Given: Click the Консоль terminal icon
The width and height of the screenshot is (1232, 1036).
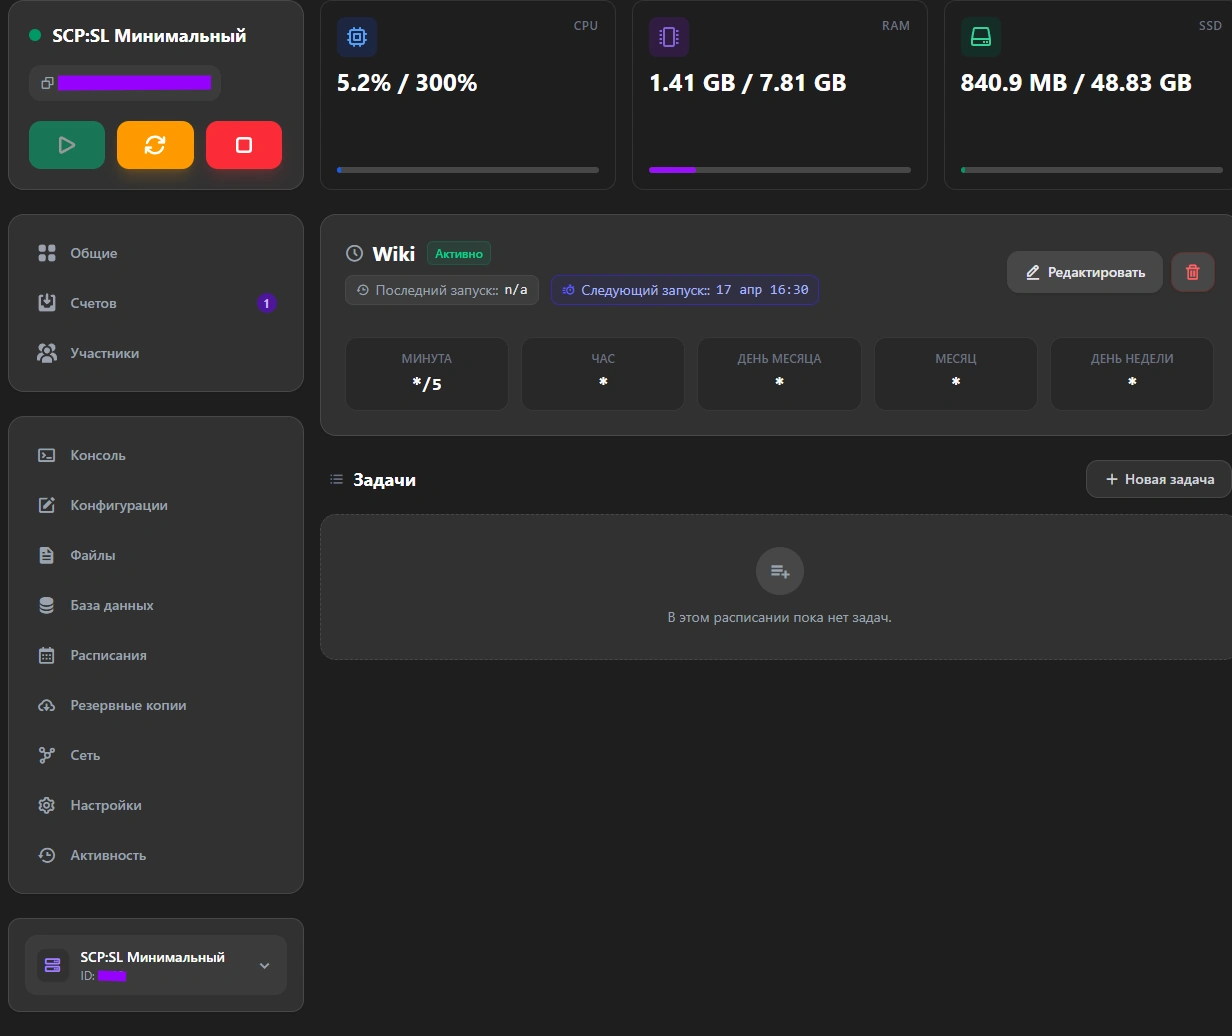Looking at the screenshot, I should pos(47,455).
